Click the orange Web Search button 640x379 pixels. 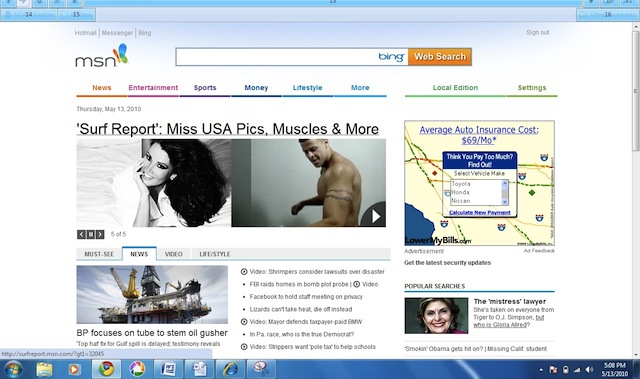(x=440, y=57)
